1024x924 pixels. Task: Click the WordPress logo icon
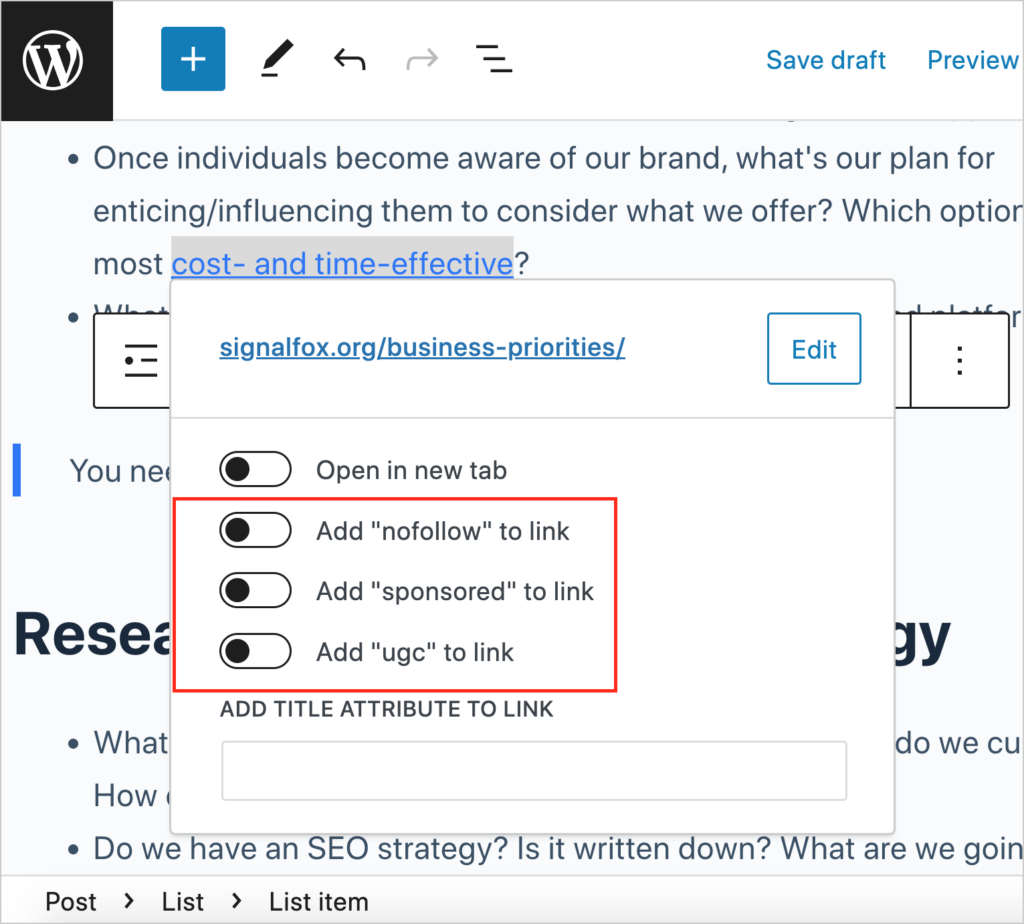pos(56,61)
